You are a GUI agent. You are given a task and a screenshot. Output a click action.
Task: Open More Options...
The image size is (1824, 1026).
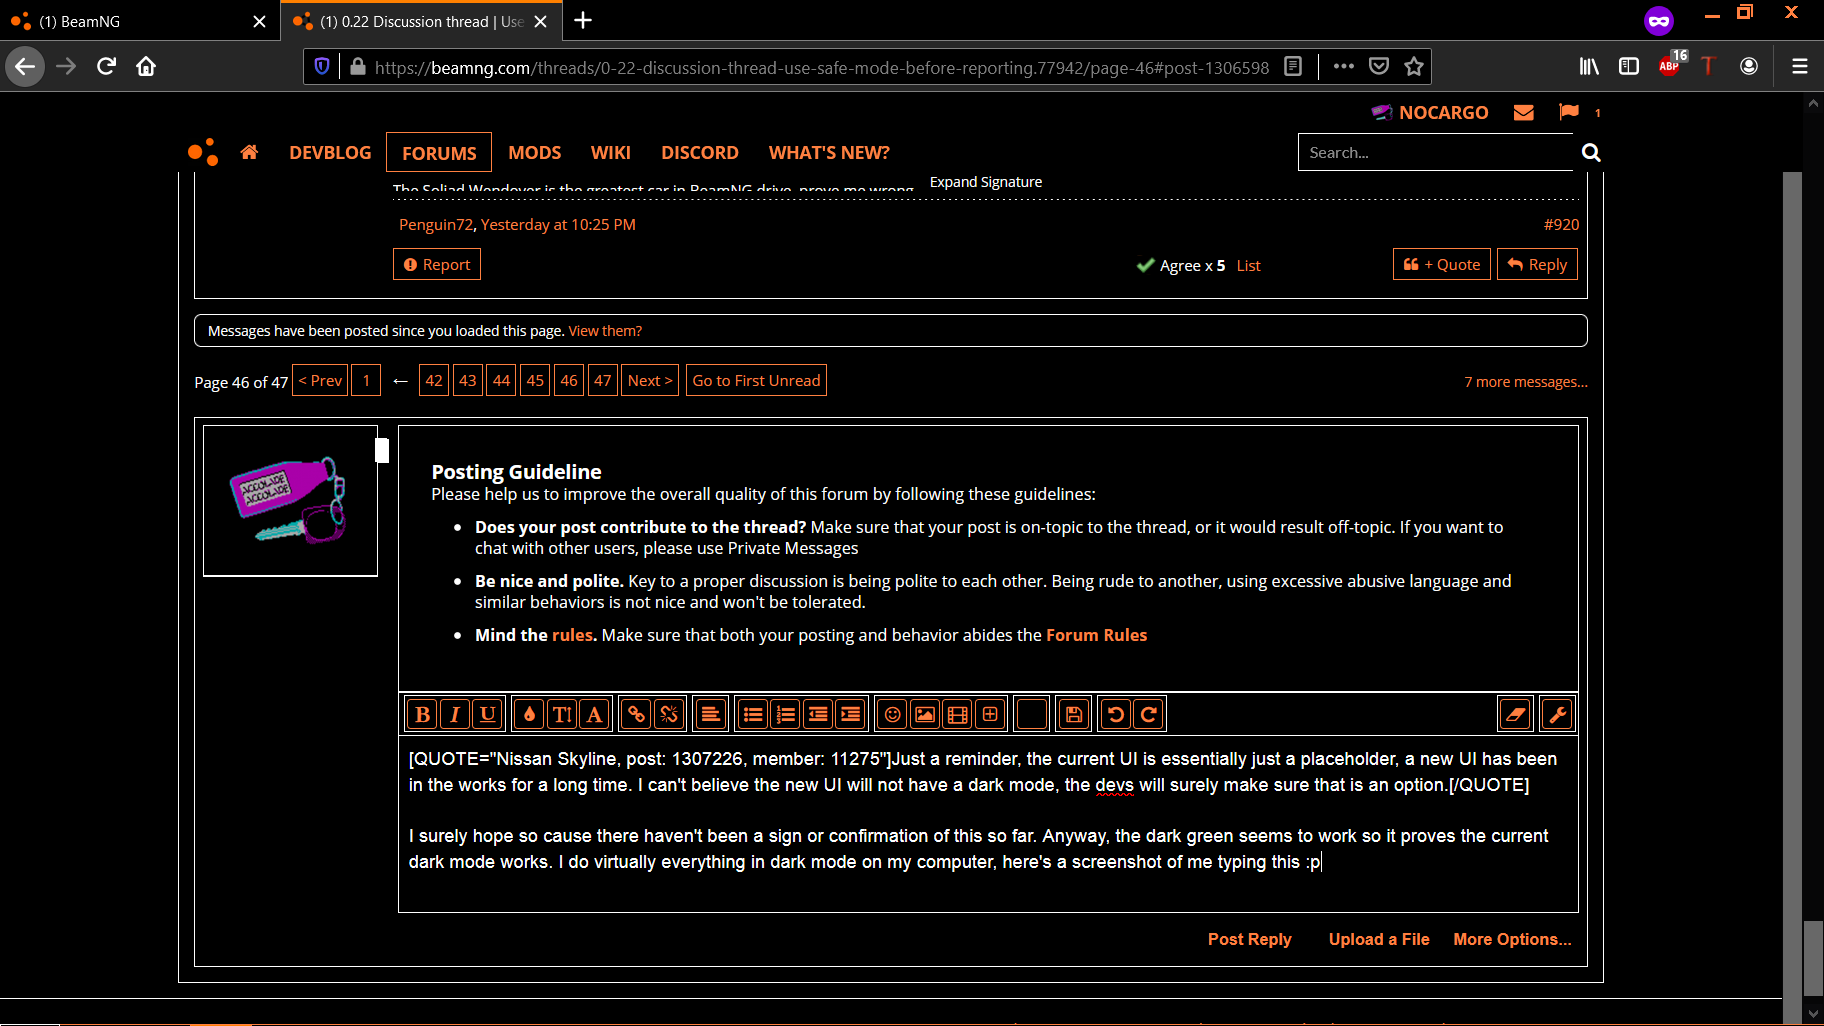coord(1512,939)
